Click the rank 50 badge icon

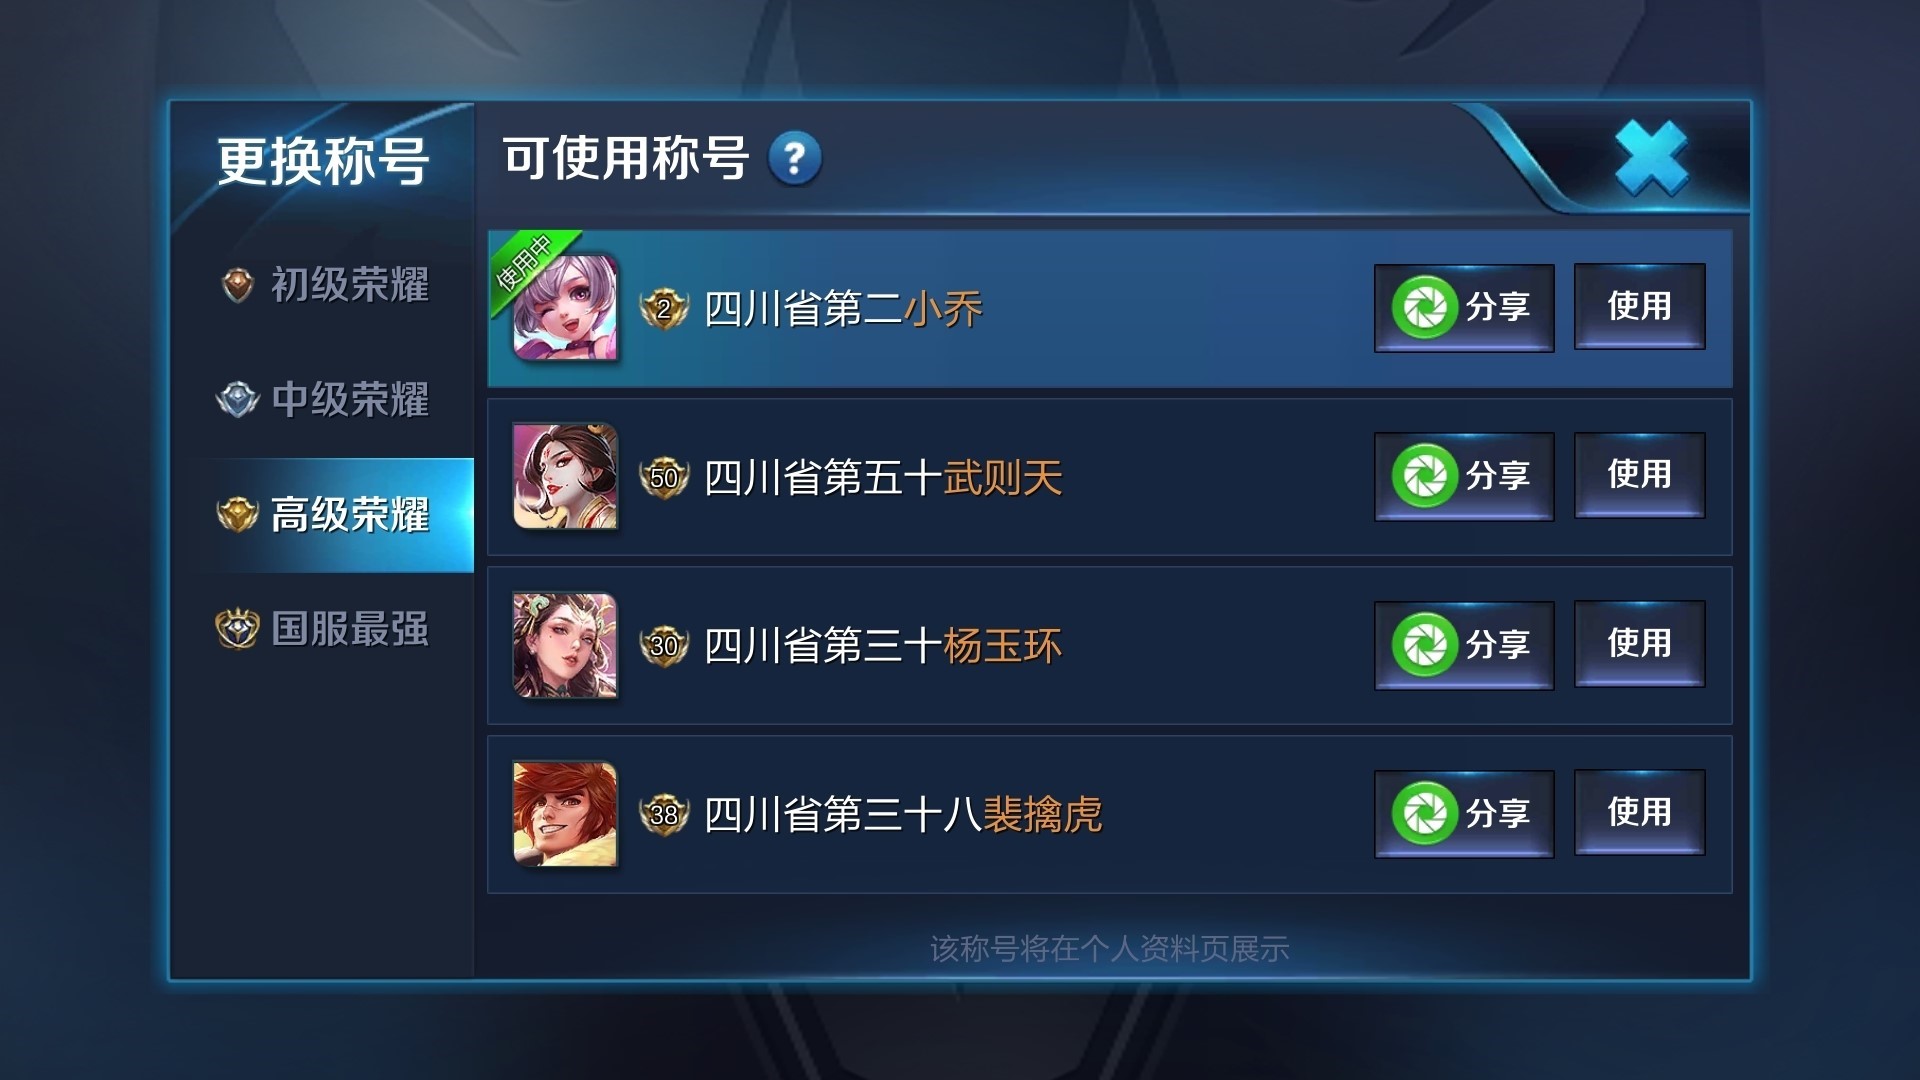click(x=664, y=478)
